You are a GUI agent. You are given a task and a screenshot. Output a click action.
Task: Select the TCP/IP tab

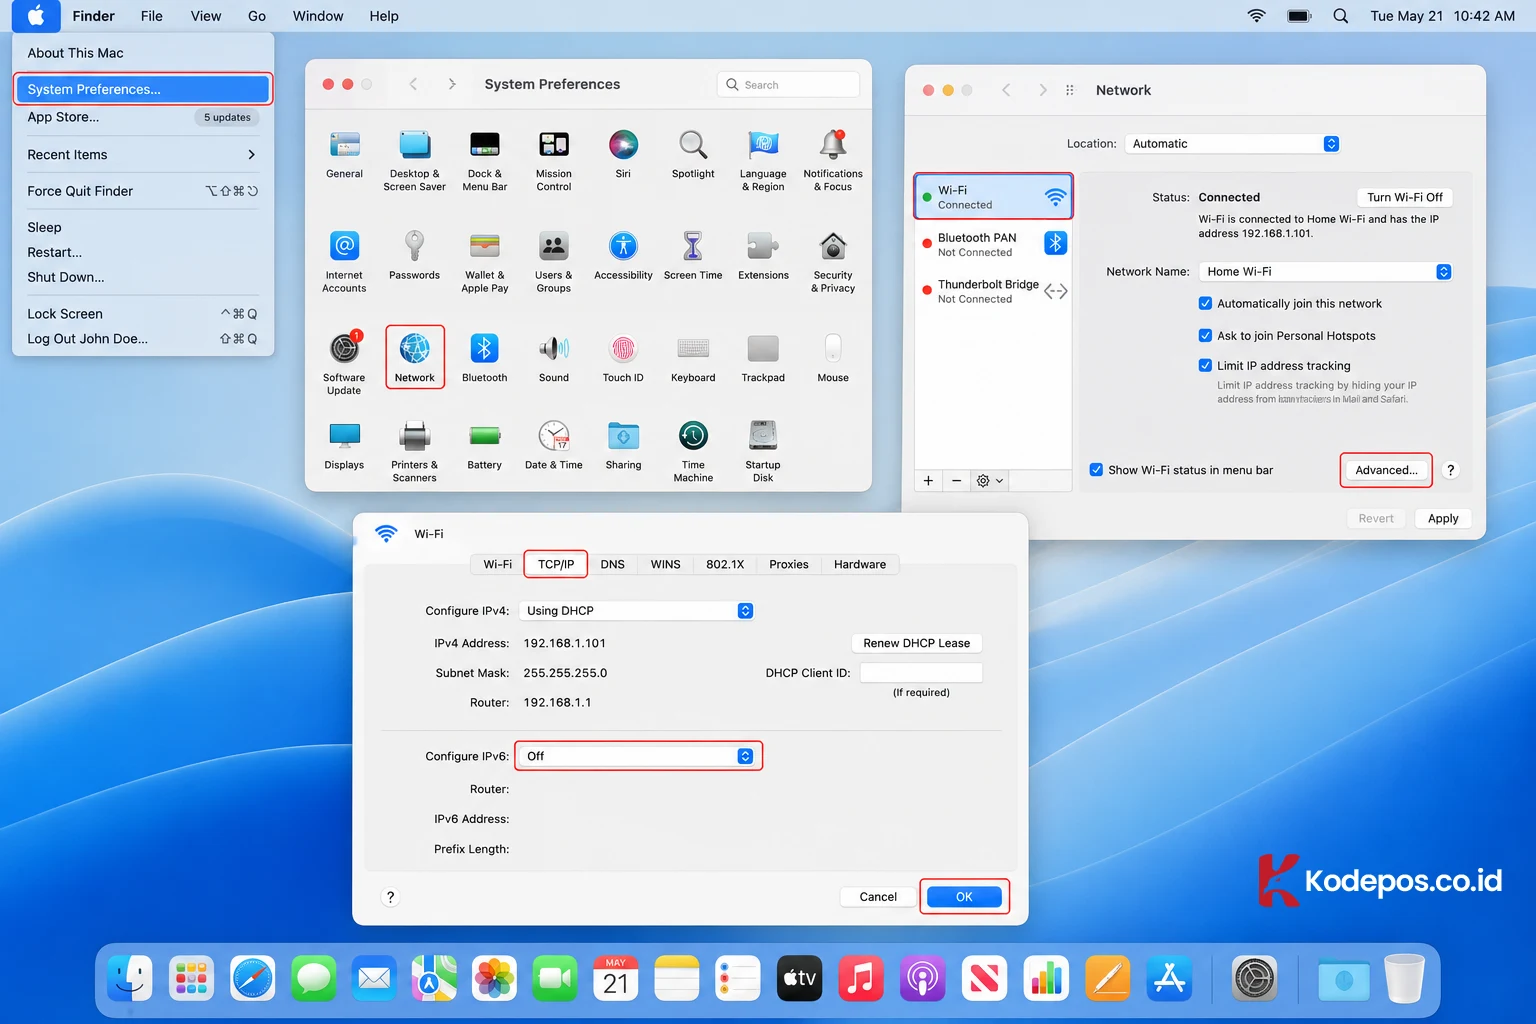[x=556, y=564]
